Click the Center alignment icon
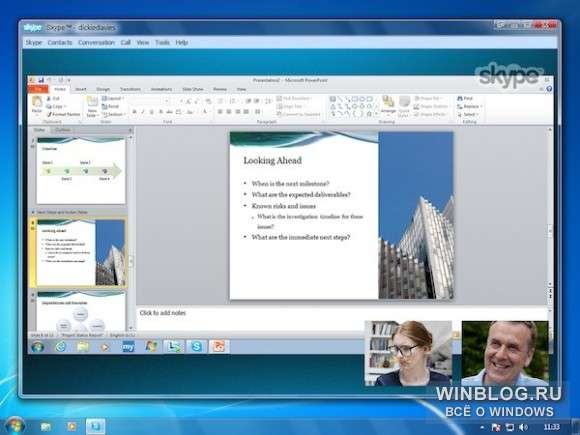Viewport: 580px width, 435px height. 229,111
